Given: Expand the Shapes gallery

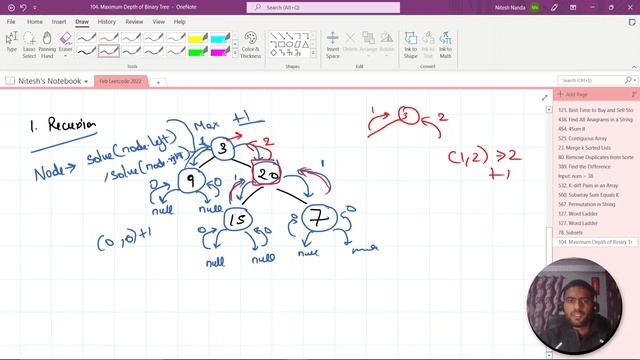Looking at the screenshot, I should pyautogui.click(x=313, y=53).
